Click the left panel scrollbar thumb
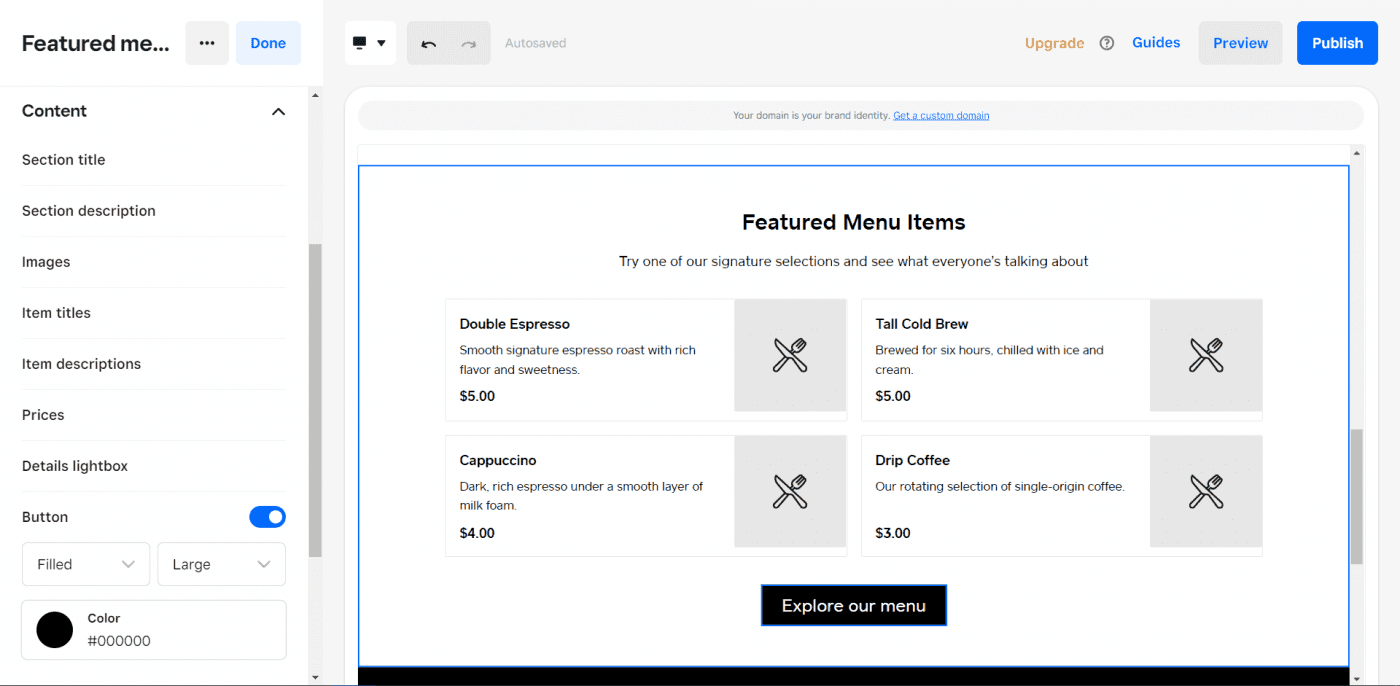The height and width of the screenshot is (686, 1400). 315,400
